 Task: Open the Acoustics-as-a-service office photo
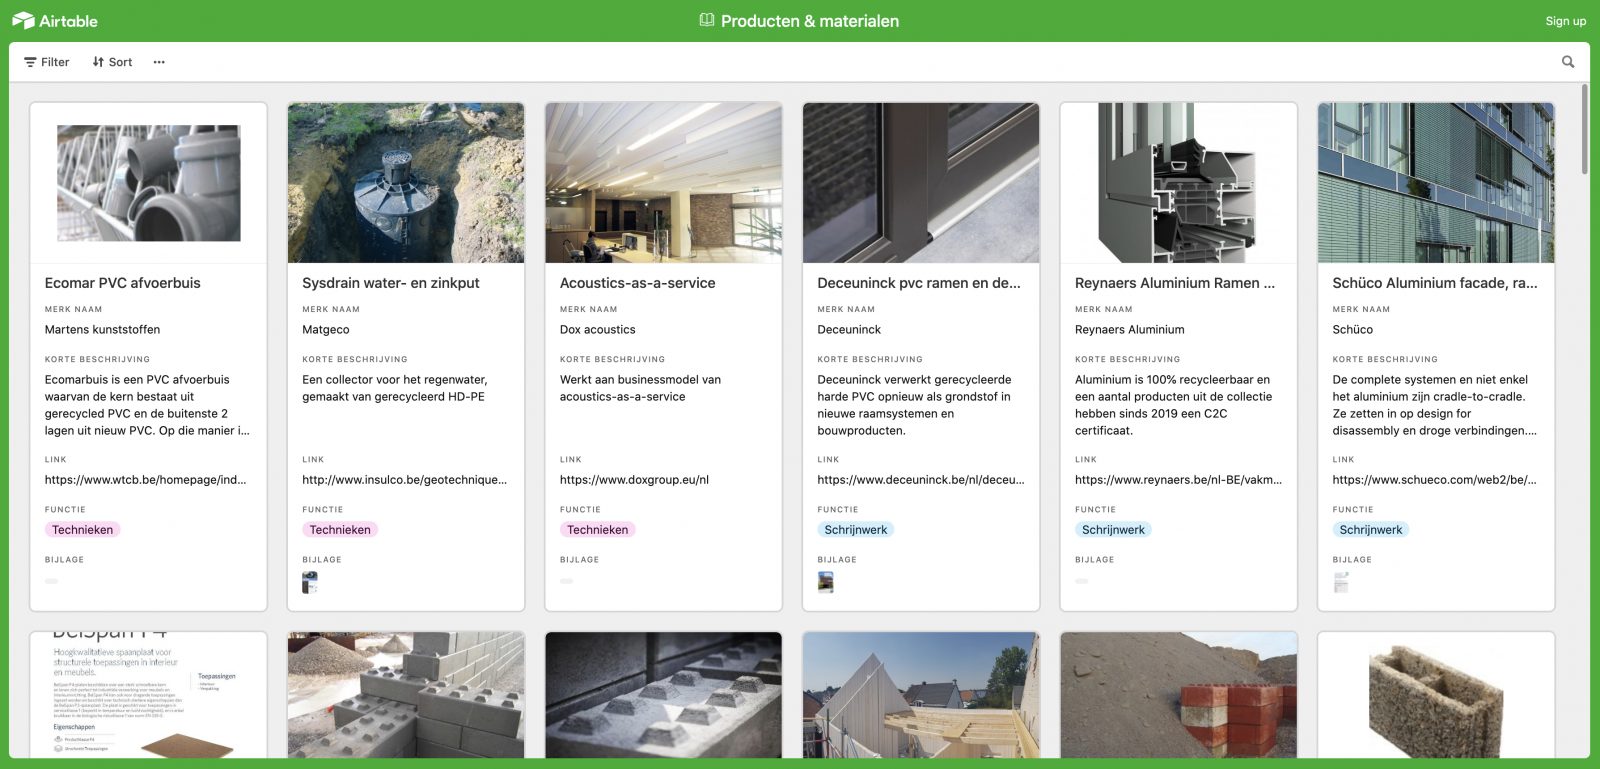(x=664, y=183)
